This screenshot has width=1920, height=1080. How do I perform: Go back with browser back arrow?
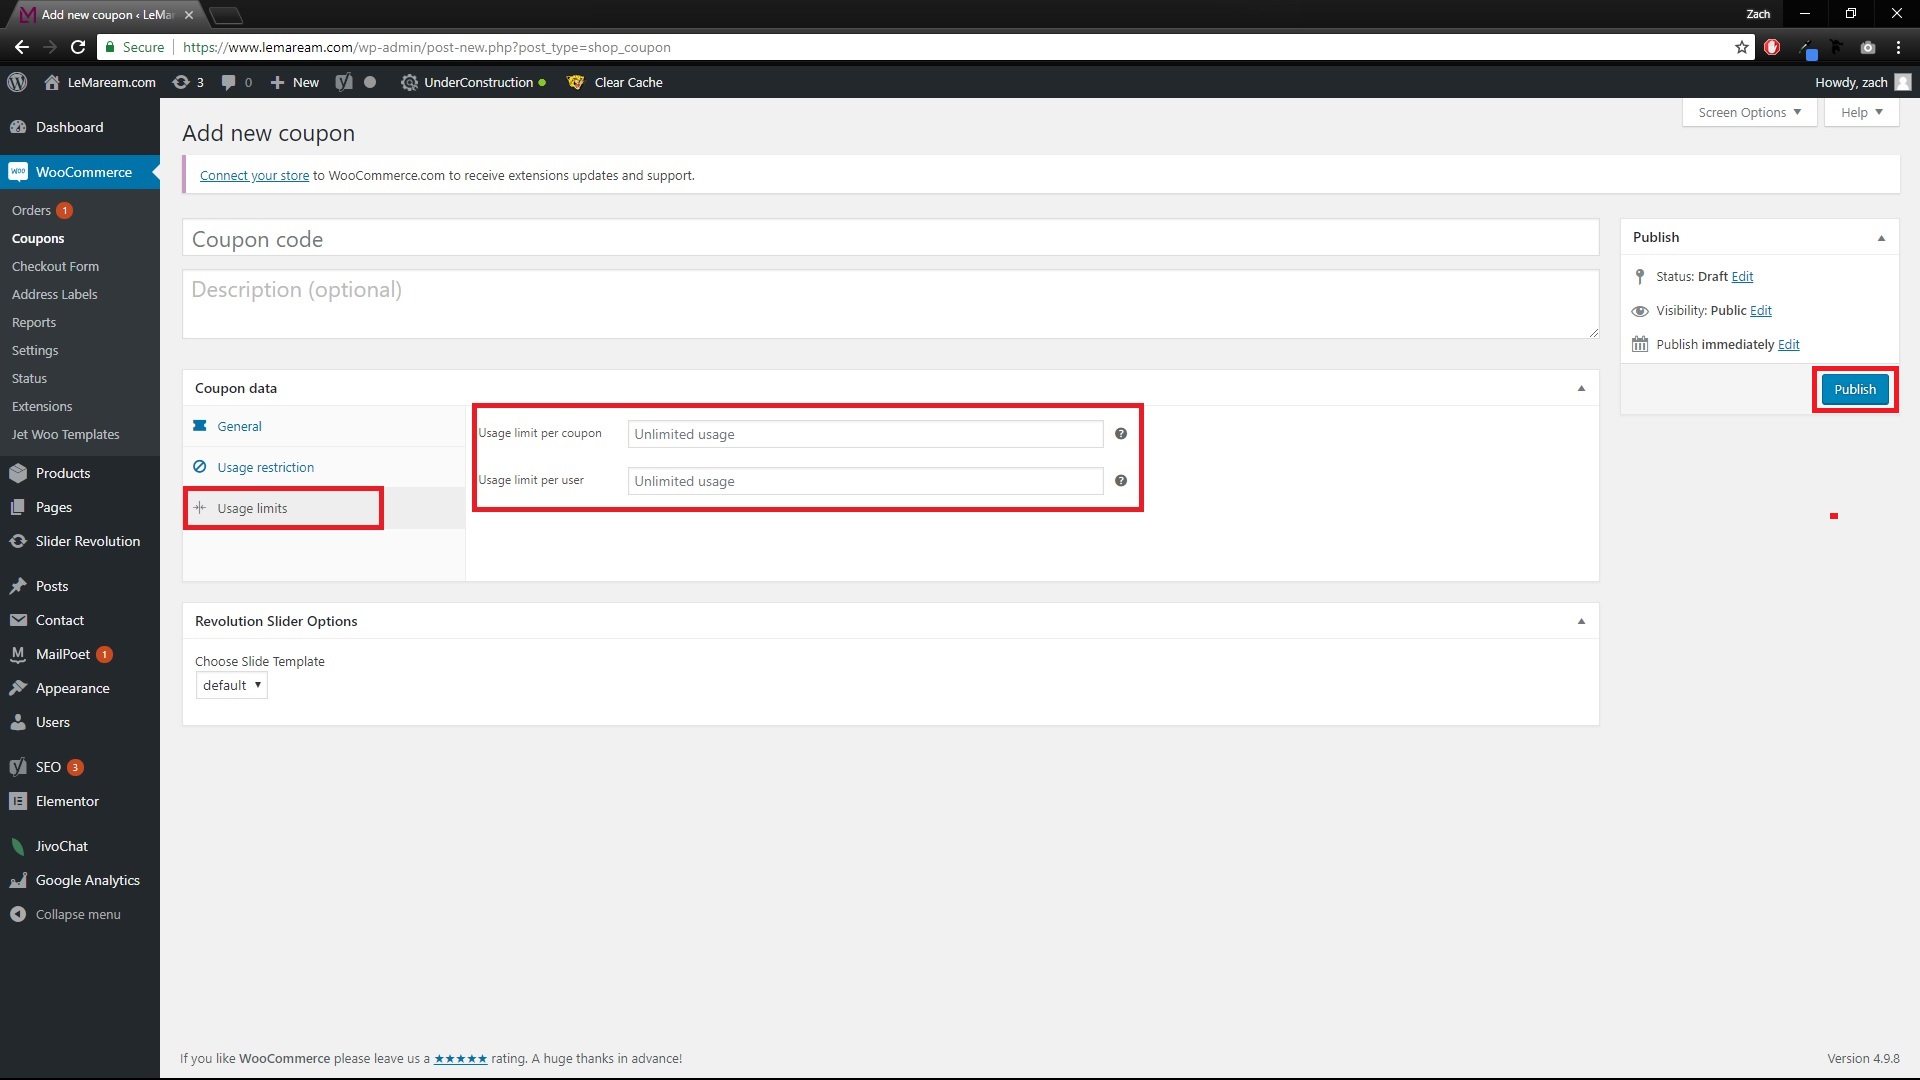22,47
